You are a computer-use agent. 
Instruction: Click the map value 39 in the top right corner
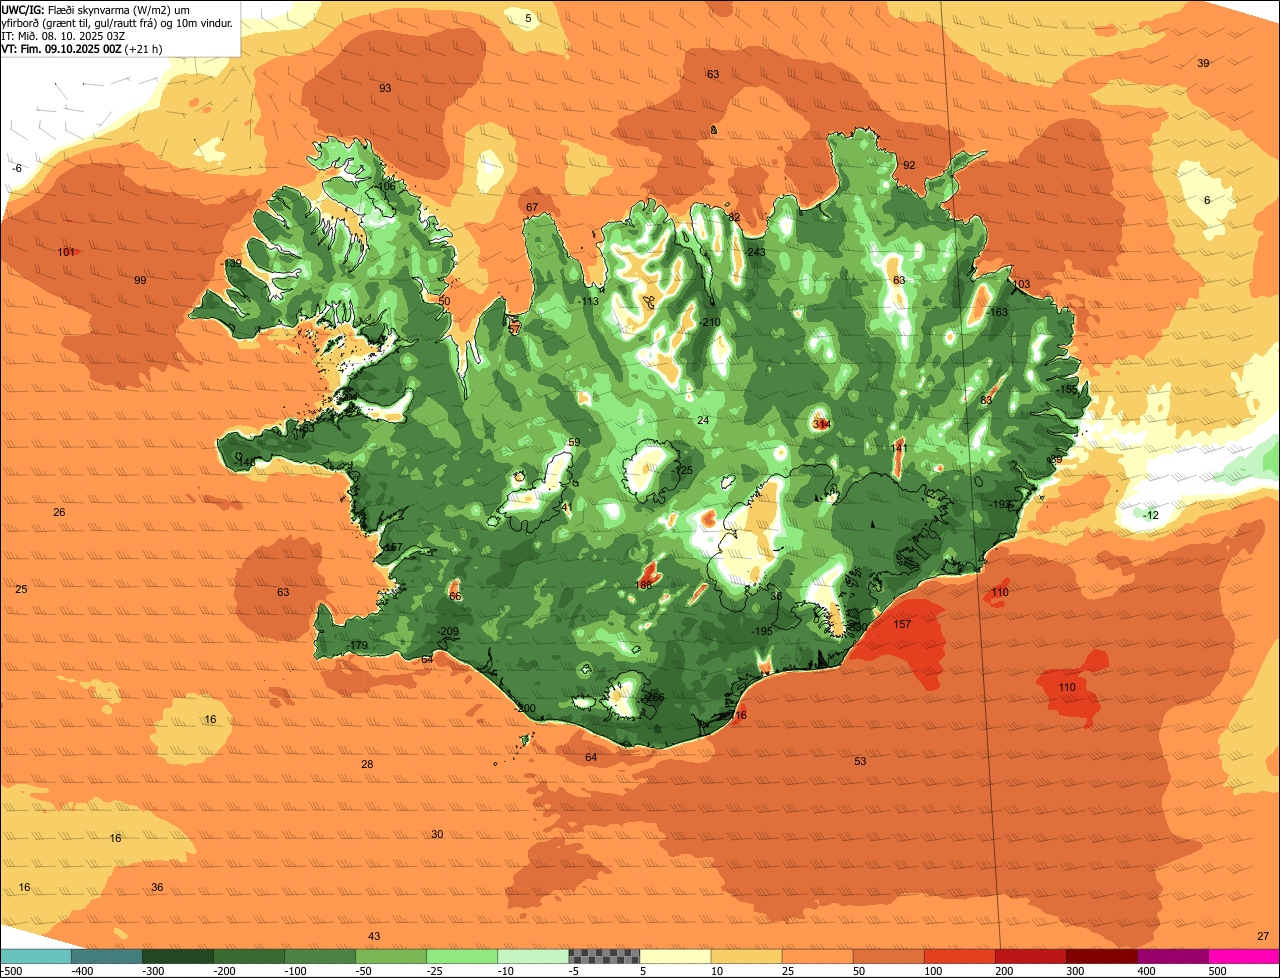click(x=1203, y=63)
